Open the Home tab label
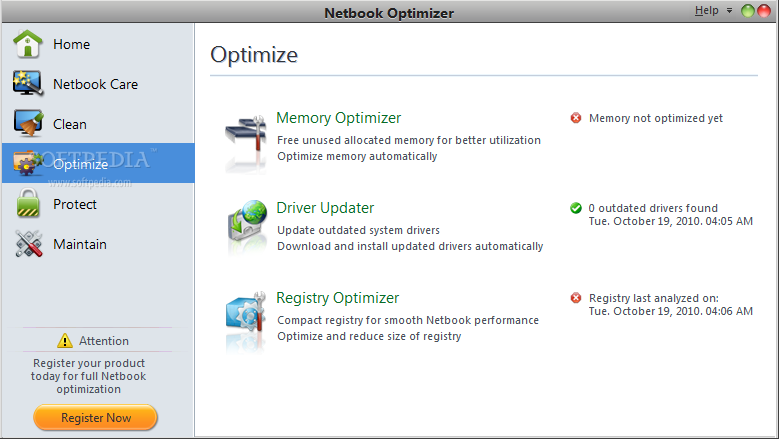This screenshot has height=439, width=779. click(72, 44)
